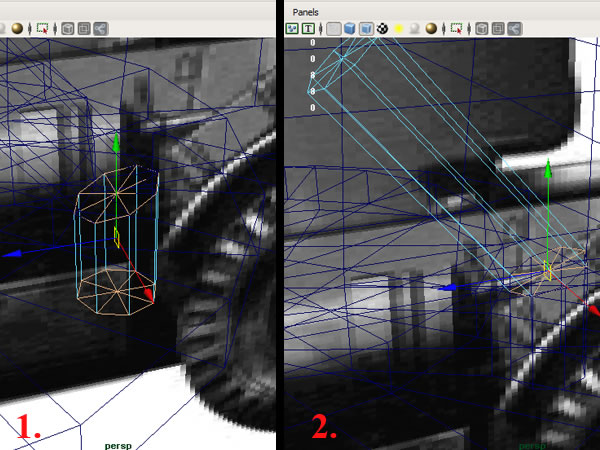Click yellow center manipulator handle in viewport 2
Viewport: 600px width, 450px height.
[548, 270]
